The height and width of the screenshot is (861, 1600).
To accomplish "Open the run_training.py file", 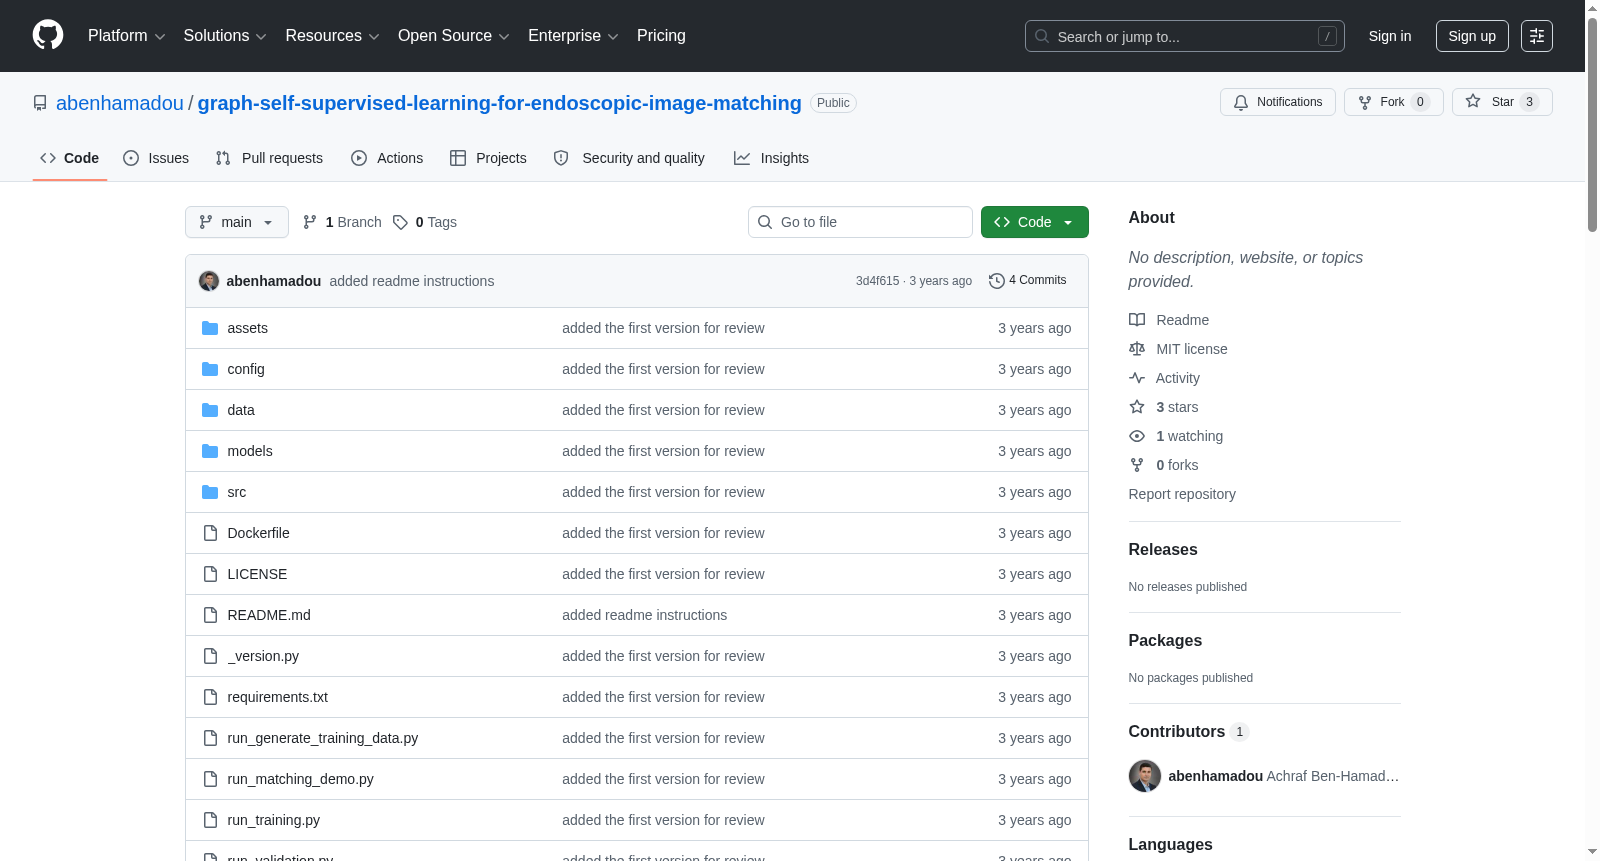I will (273, 820).
